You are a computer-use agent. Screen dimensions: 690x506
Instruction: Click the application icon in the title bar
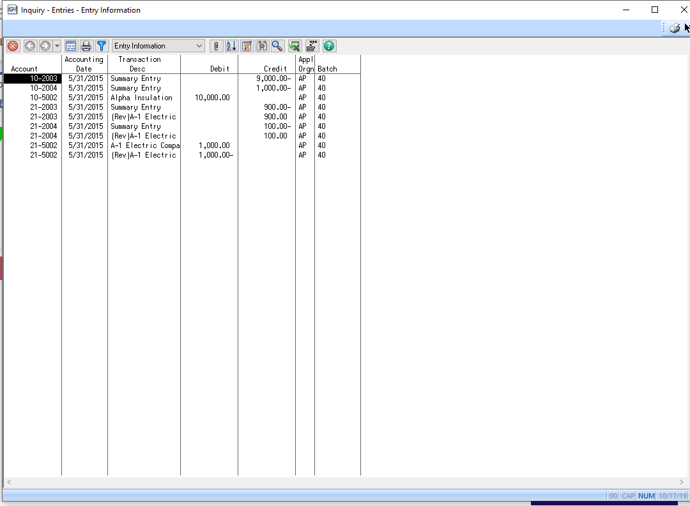tap(12, 9)
